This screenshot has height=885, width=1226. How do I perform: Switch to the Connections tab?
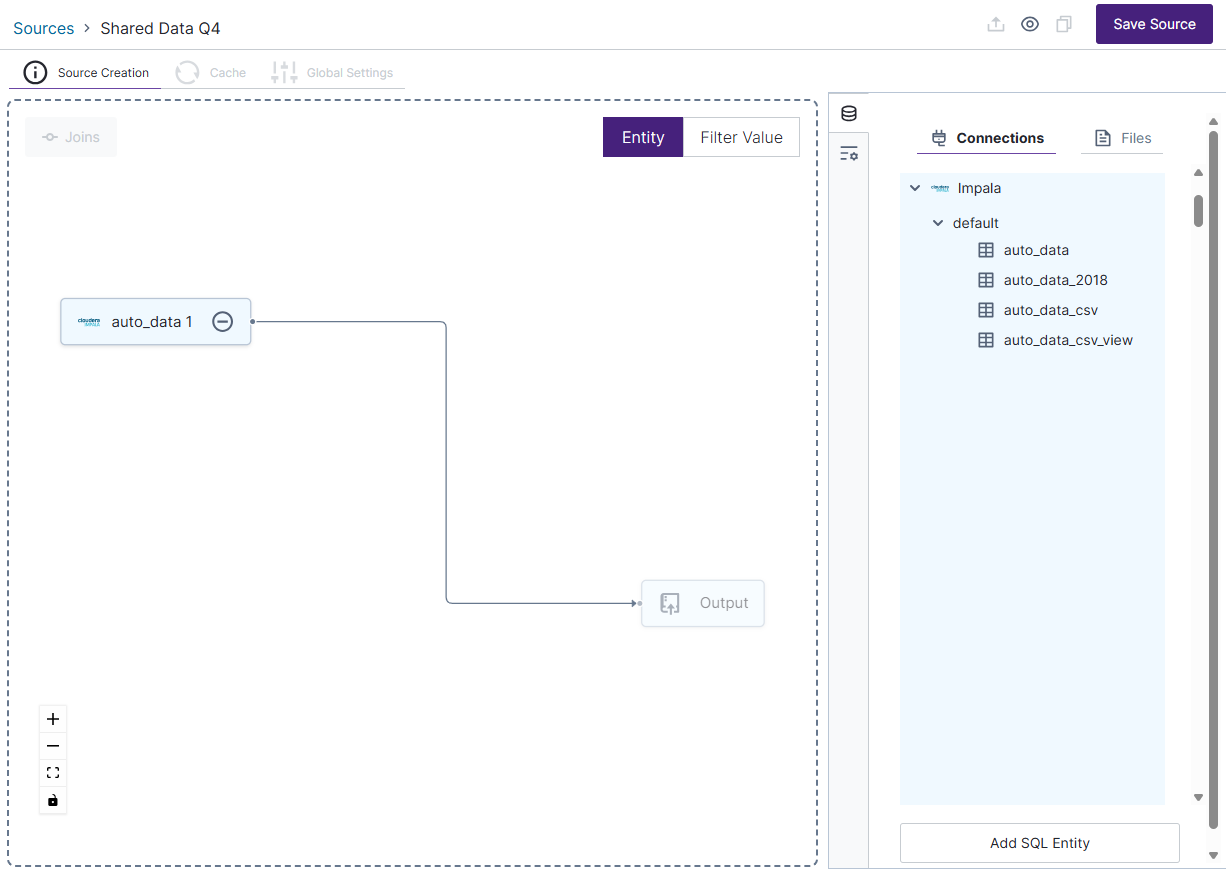tap(986, 138)
